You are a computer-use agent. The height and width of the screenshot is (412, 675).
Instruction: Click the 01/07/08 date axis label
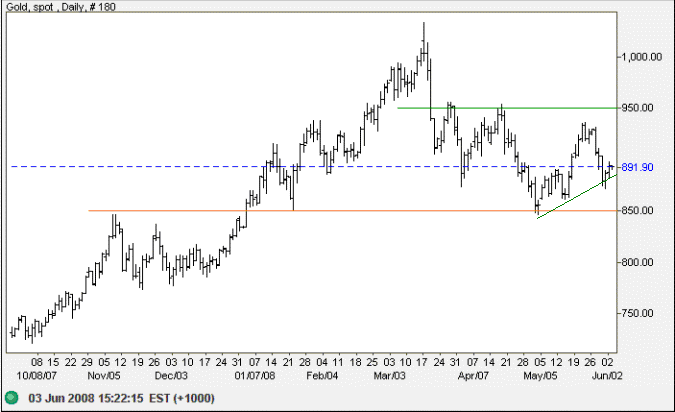click(255, 376)
